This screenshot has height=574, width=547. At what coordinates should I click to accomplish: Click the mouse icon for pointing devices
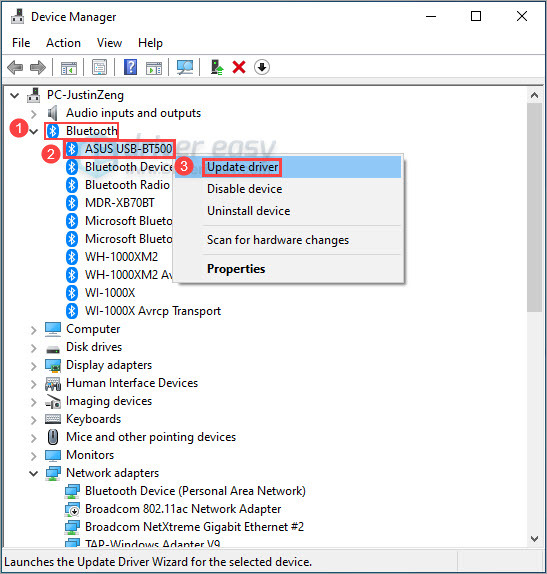53,437
